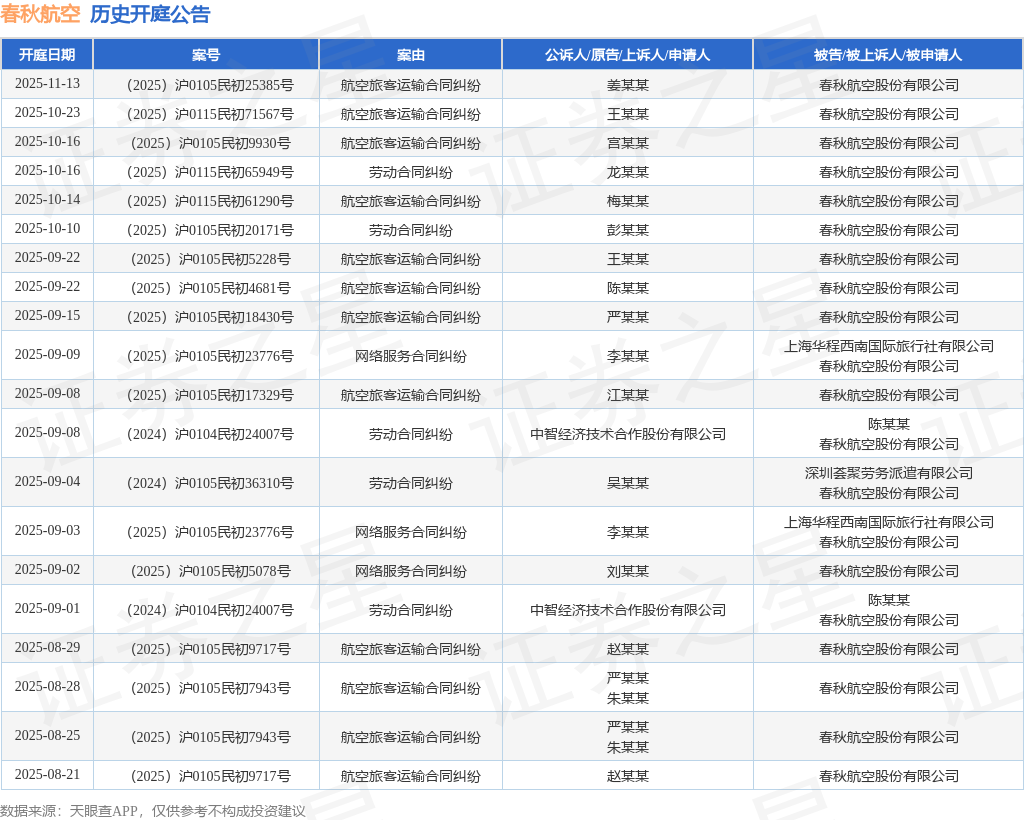Select the date 2025-10-14

coord(47,199)
